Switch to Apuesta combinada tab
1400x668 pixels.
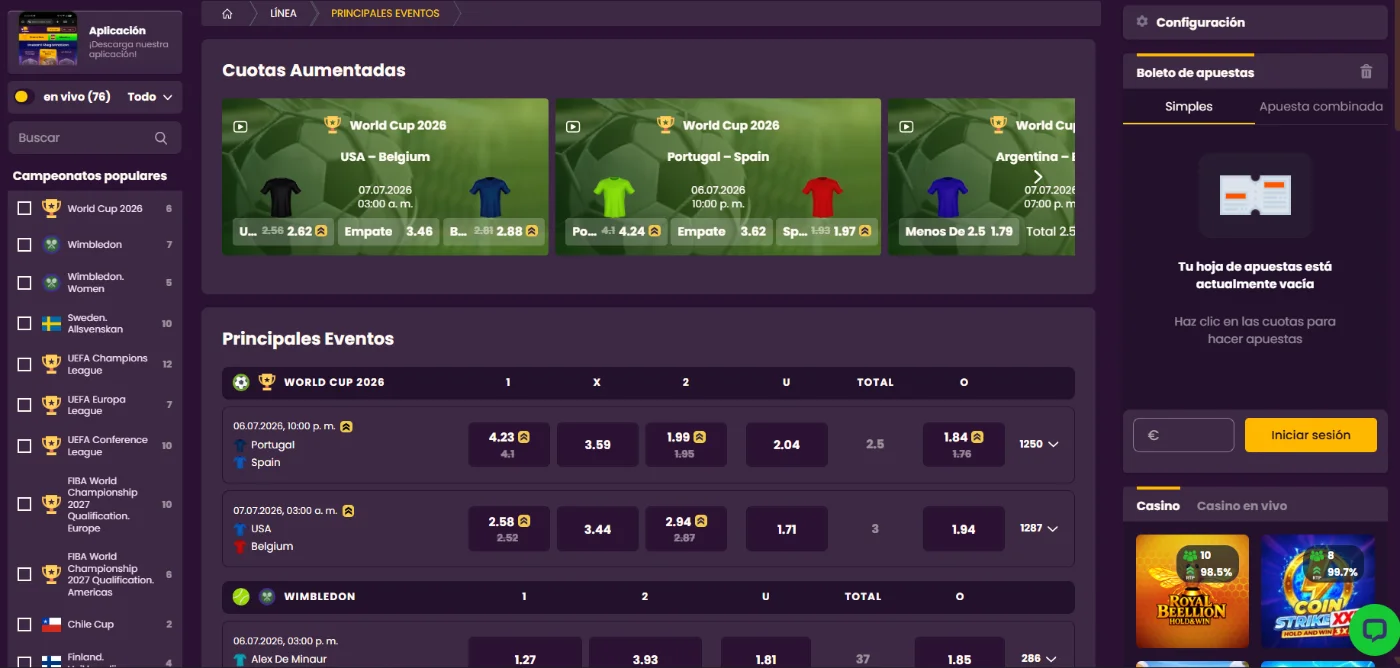(1321, 107)
